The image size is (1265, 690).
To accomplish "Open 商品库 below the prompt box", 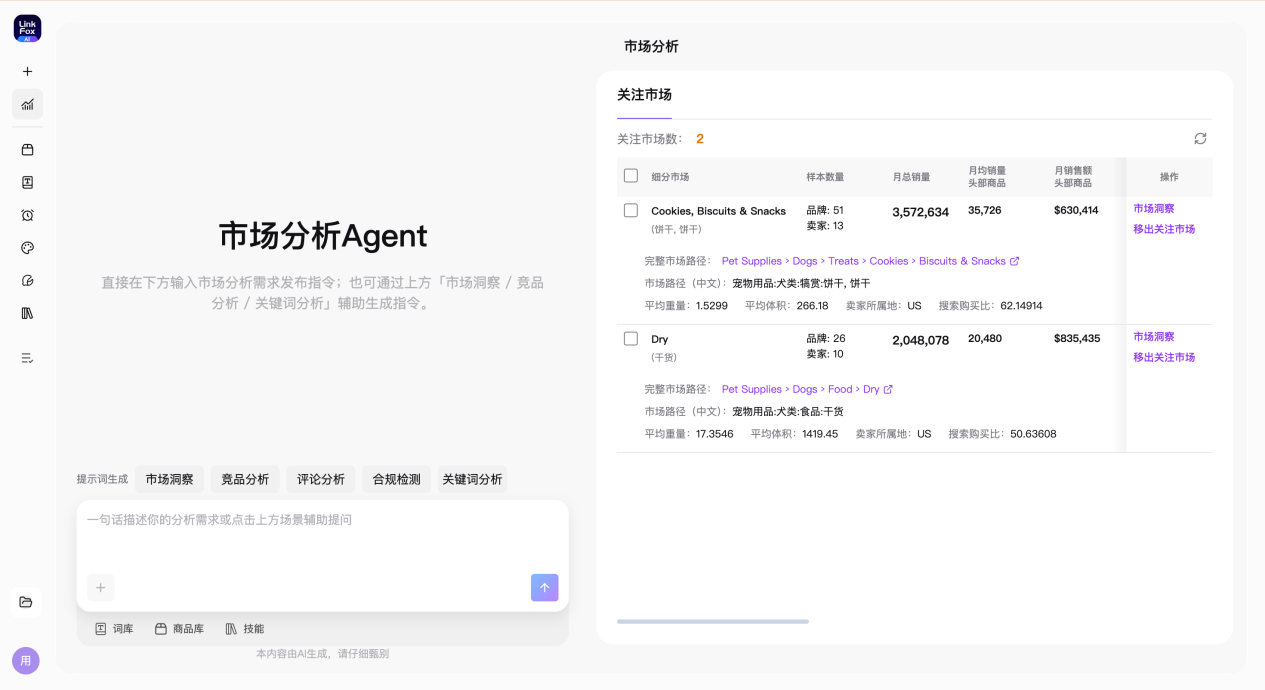I will [179, 629].
